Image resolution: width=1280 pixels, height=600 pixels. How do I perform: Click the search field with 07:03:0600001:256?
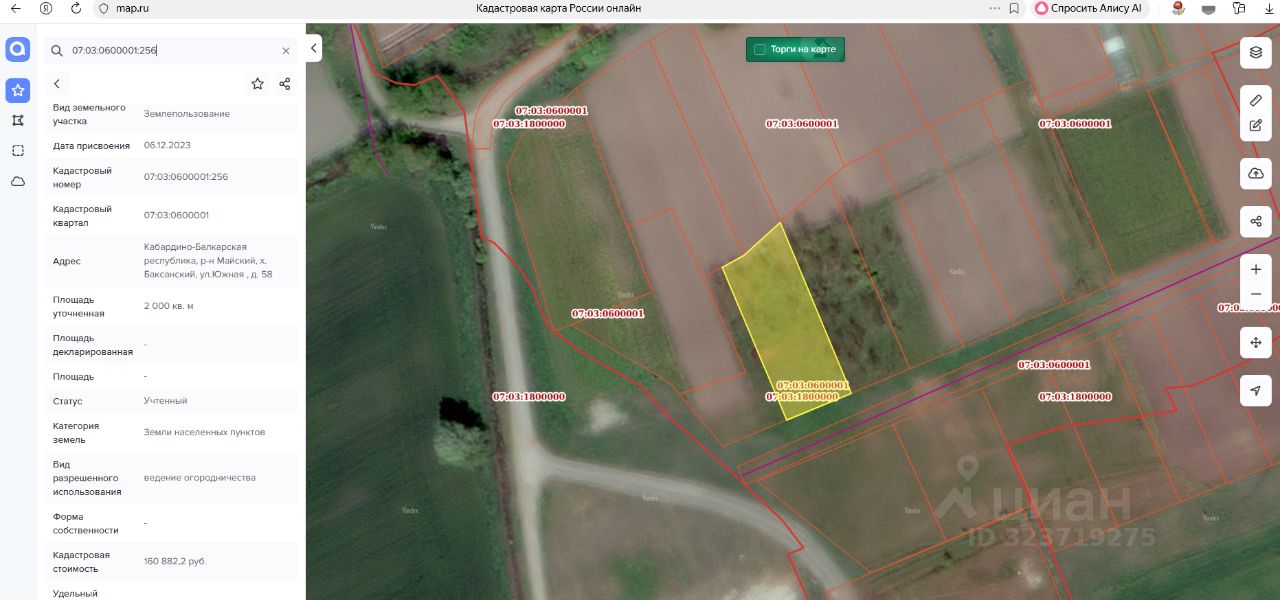point(170,50)
